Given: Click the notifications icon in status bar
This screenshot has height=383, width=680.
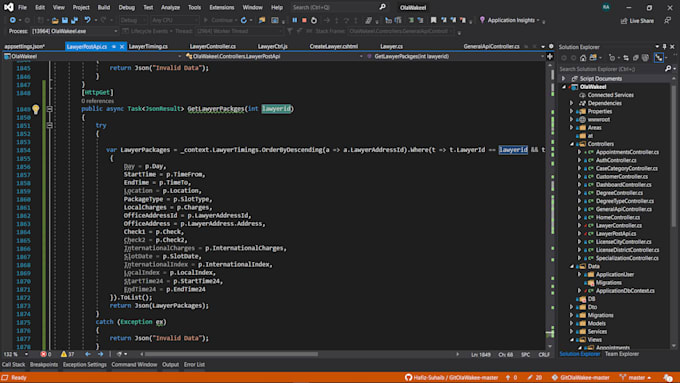Looking at the screenshot, I should point(668,377).
